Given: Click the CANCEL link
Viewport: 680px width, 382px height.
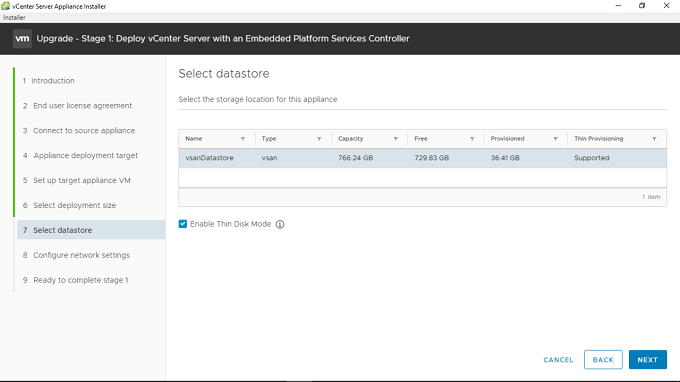Looking at the screenshot, I should (x=558, y=360).
